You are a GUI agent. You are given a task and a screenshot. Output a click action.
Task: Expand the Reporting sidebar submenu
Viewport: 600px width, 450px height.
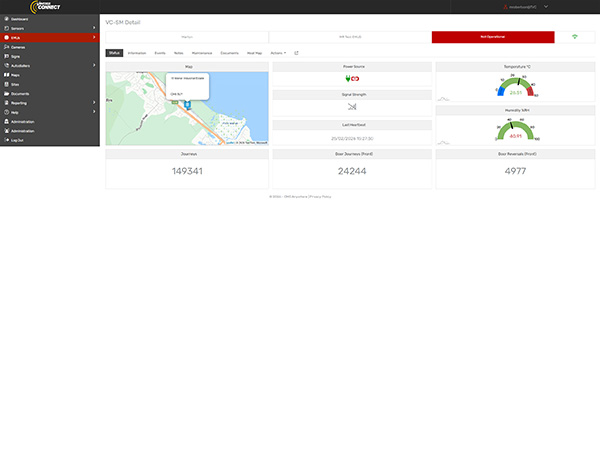(x=94, y=102)
